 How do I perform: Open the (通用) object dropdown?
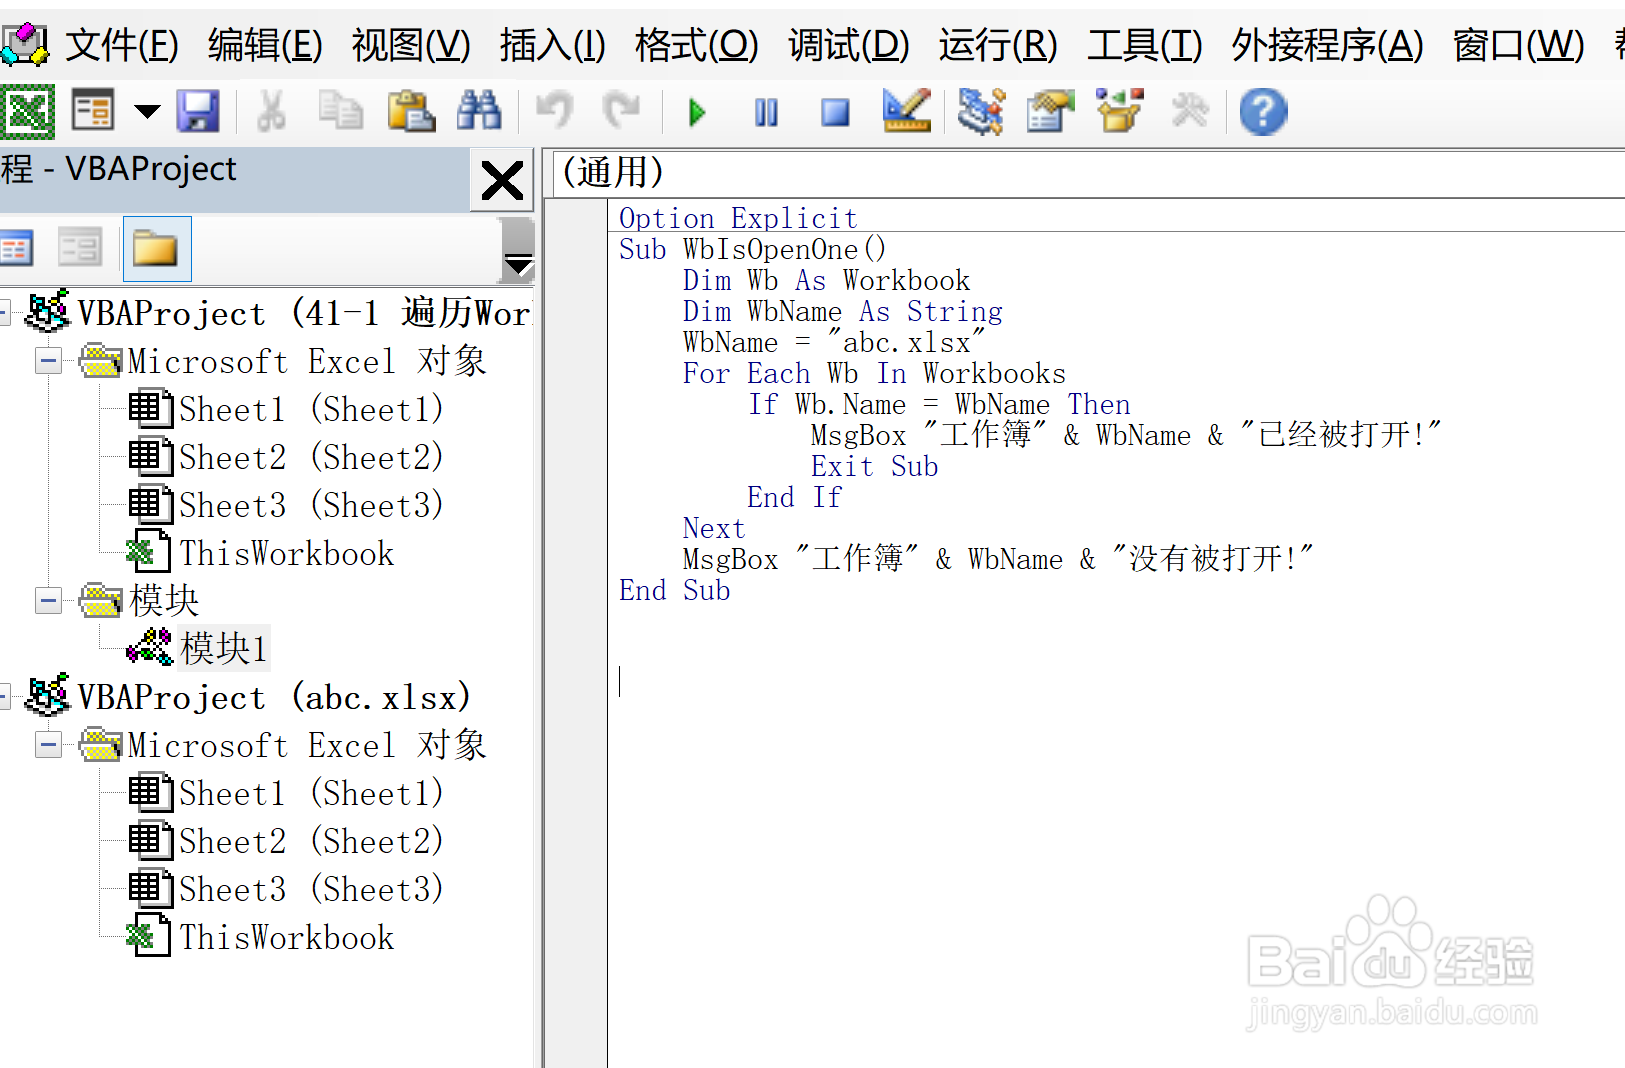click(1090, 173)
